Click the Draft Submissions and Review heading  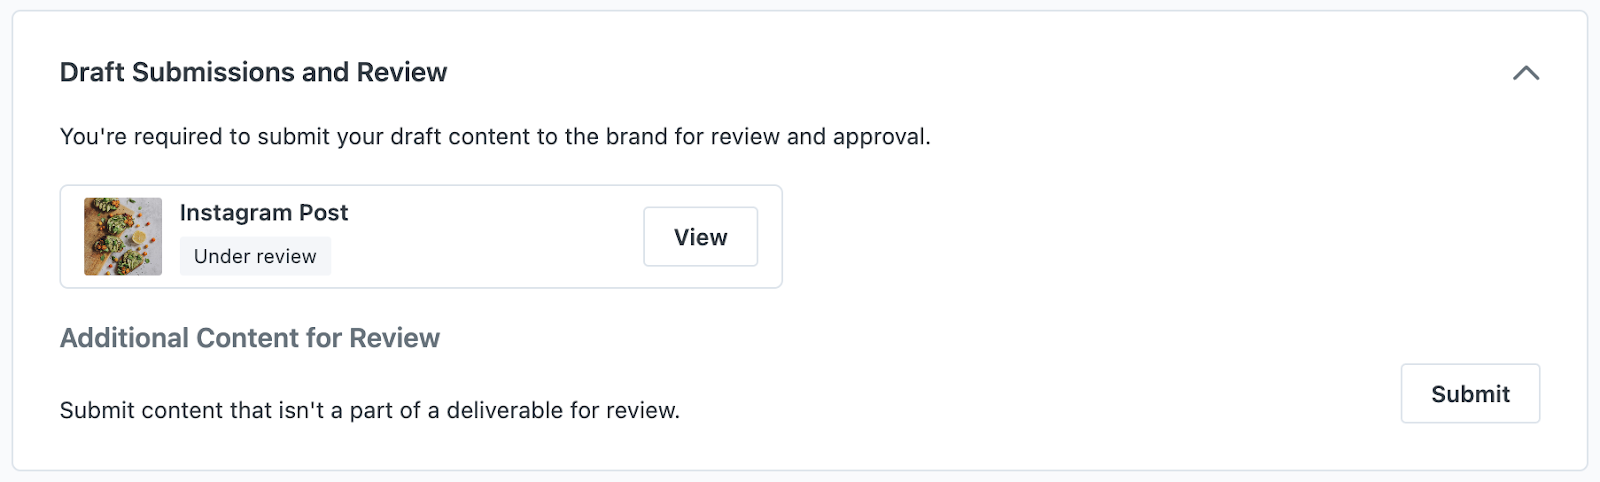253,72
